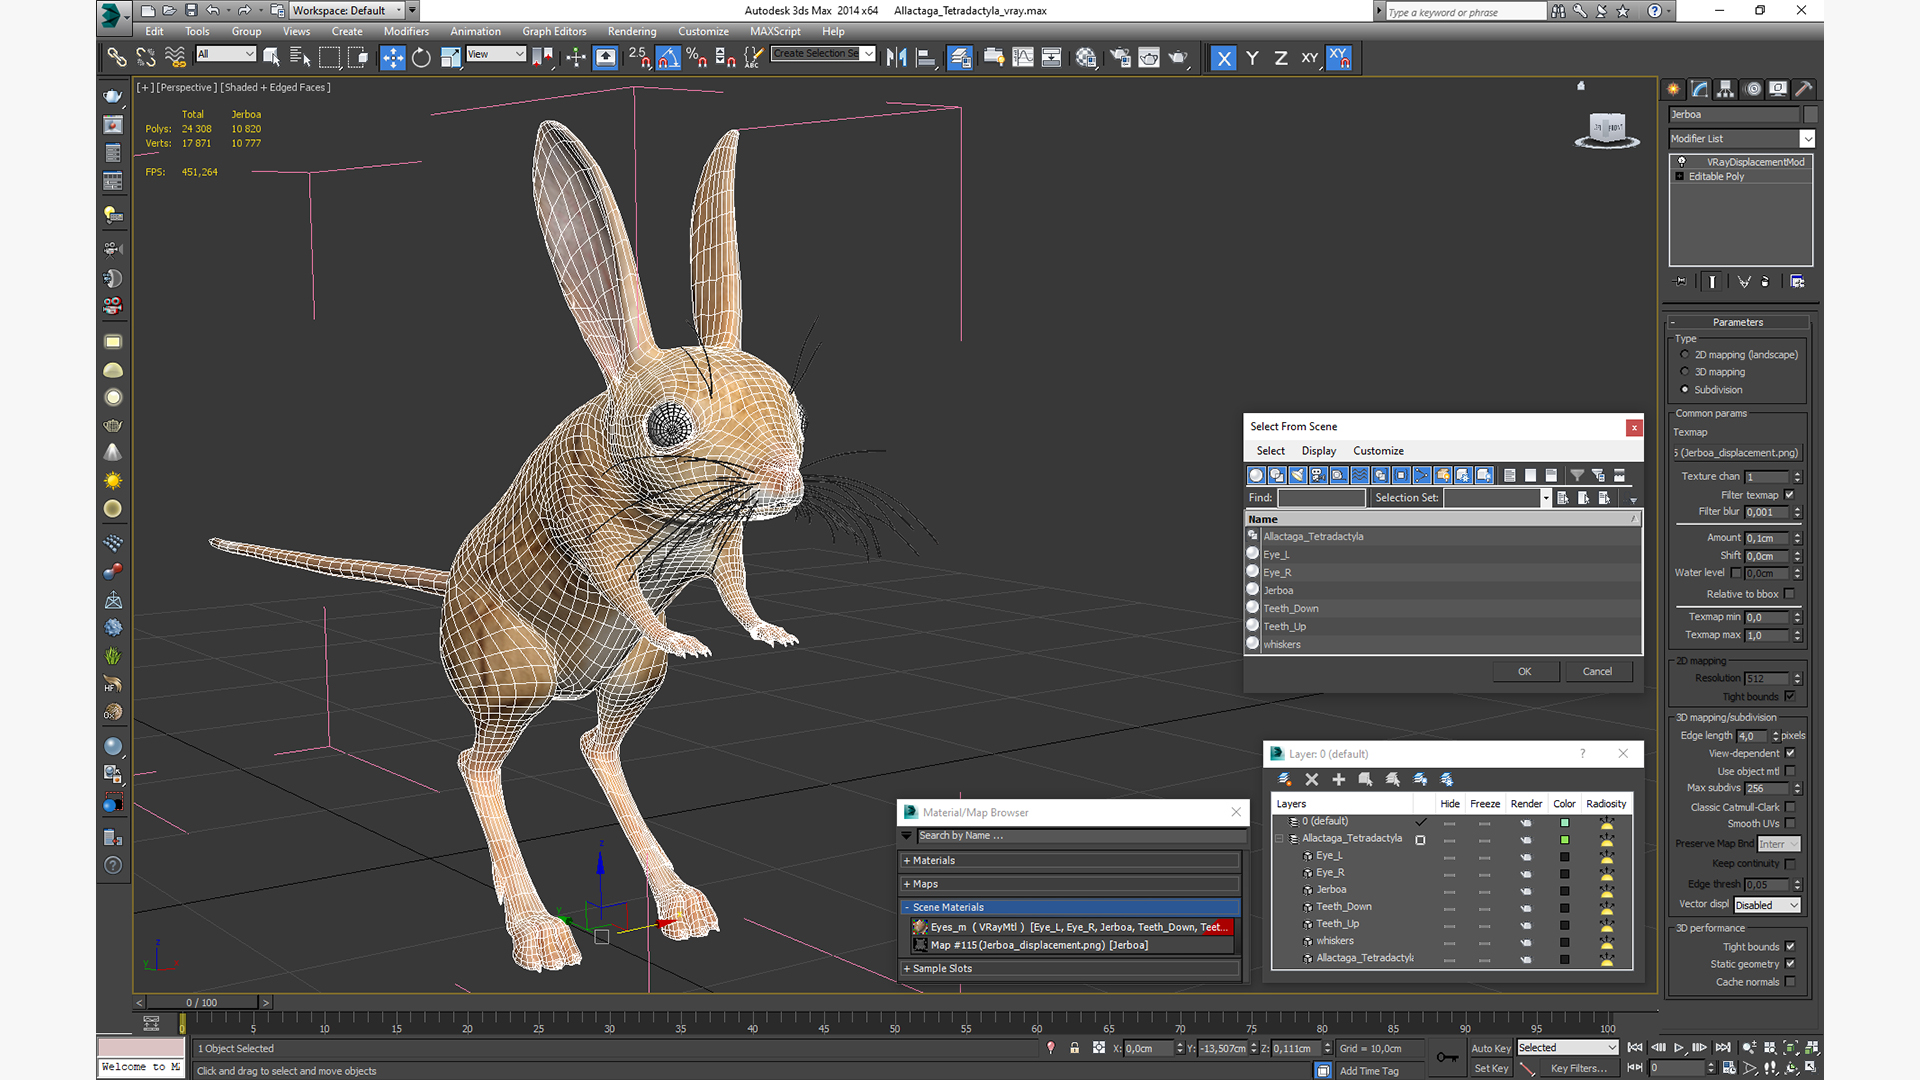Screen dimensions: 1920x1080
Task: Open the Selection Set dropdown in Select From Scene
Action: point(1545,498)
